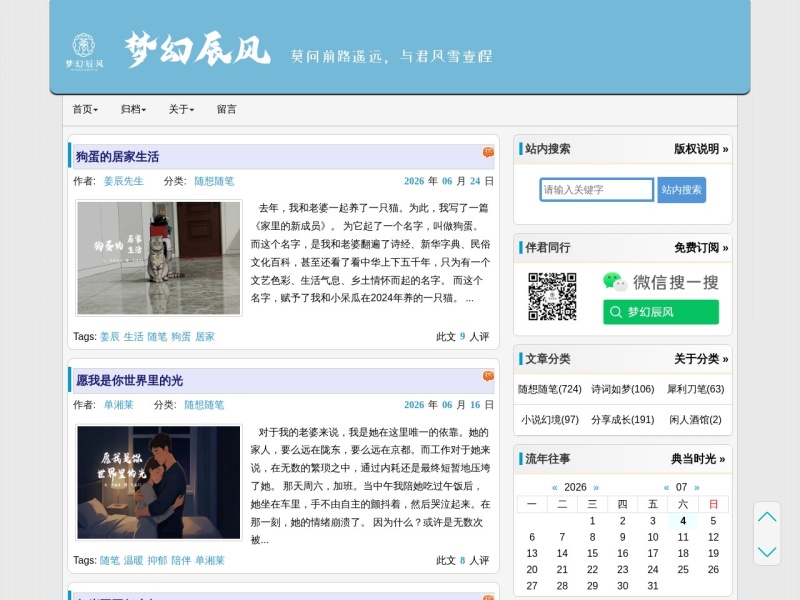Click the WeChat QR code image
Image resolution: width=800 pixels, height=600 pixels.
pyautogui.click(x=552, y=296)
